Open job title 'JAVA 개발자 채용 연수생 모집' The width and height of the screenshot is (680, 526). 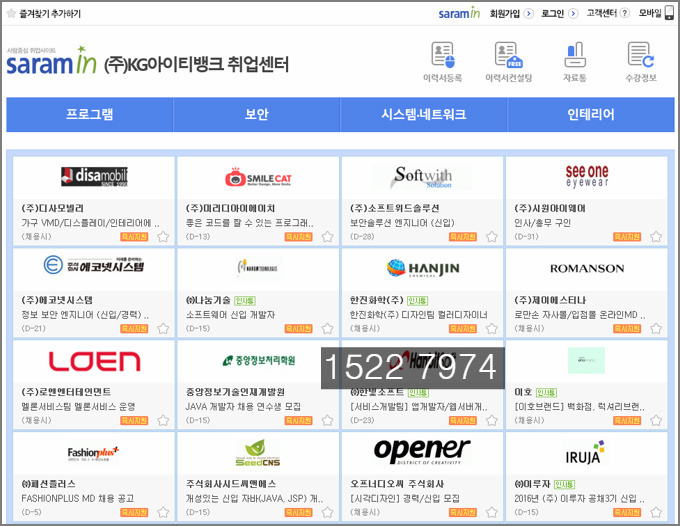coord(243,407)
